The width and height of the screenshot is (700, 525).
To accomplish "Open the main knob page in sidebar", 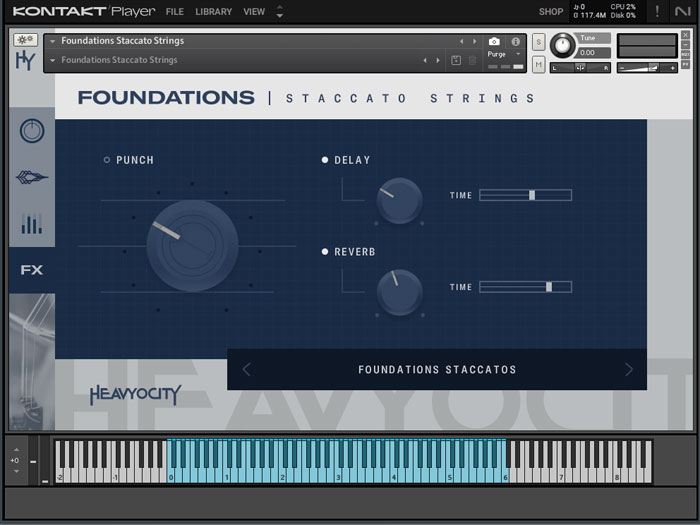I will 32,131.
